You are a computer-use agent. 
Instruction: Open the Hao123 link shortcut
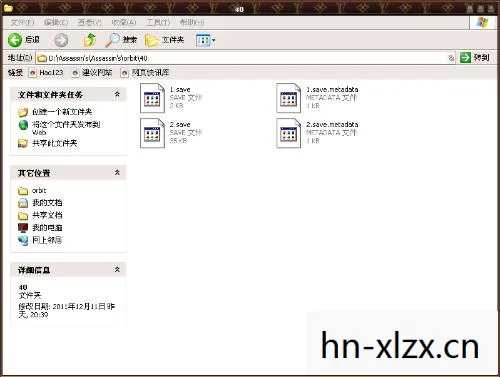tap(46, 72)
